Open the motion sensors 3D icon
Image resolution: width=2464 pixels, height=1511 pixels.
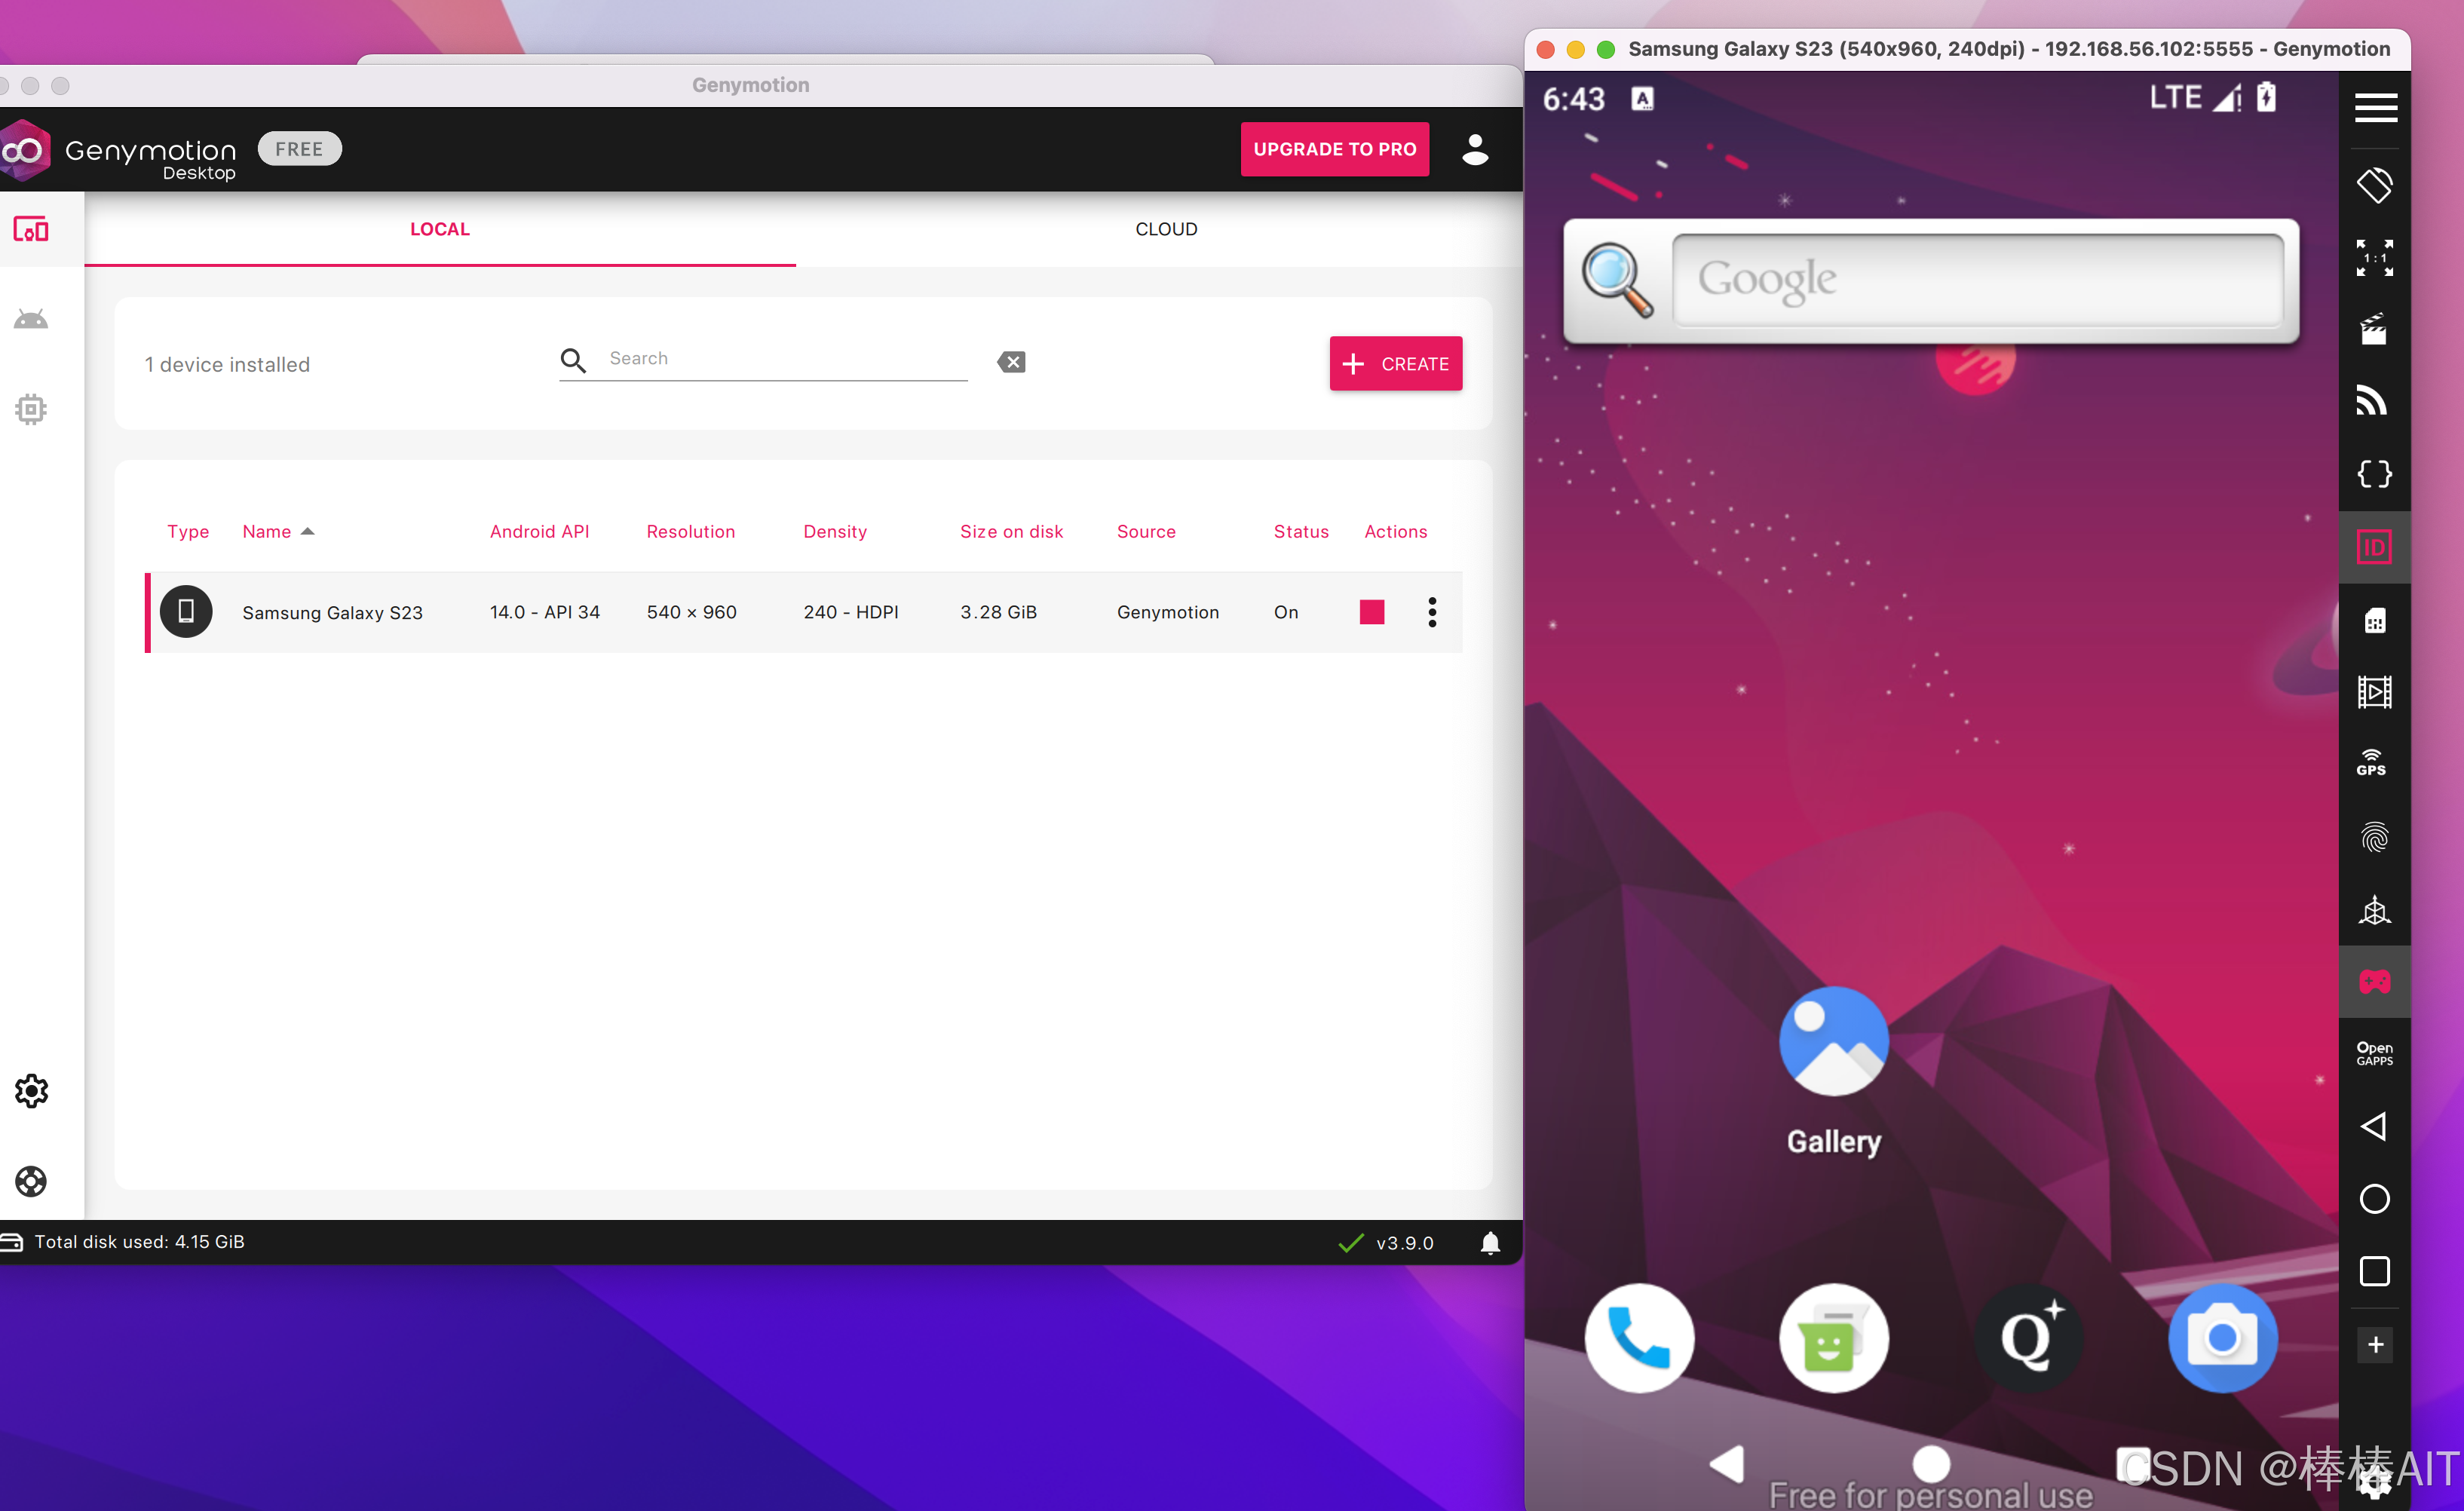click(2374, 910)
